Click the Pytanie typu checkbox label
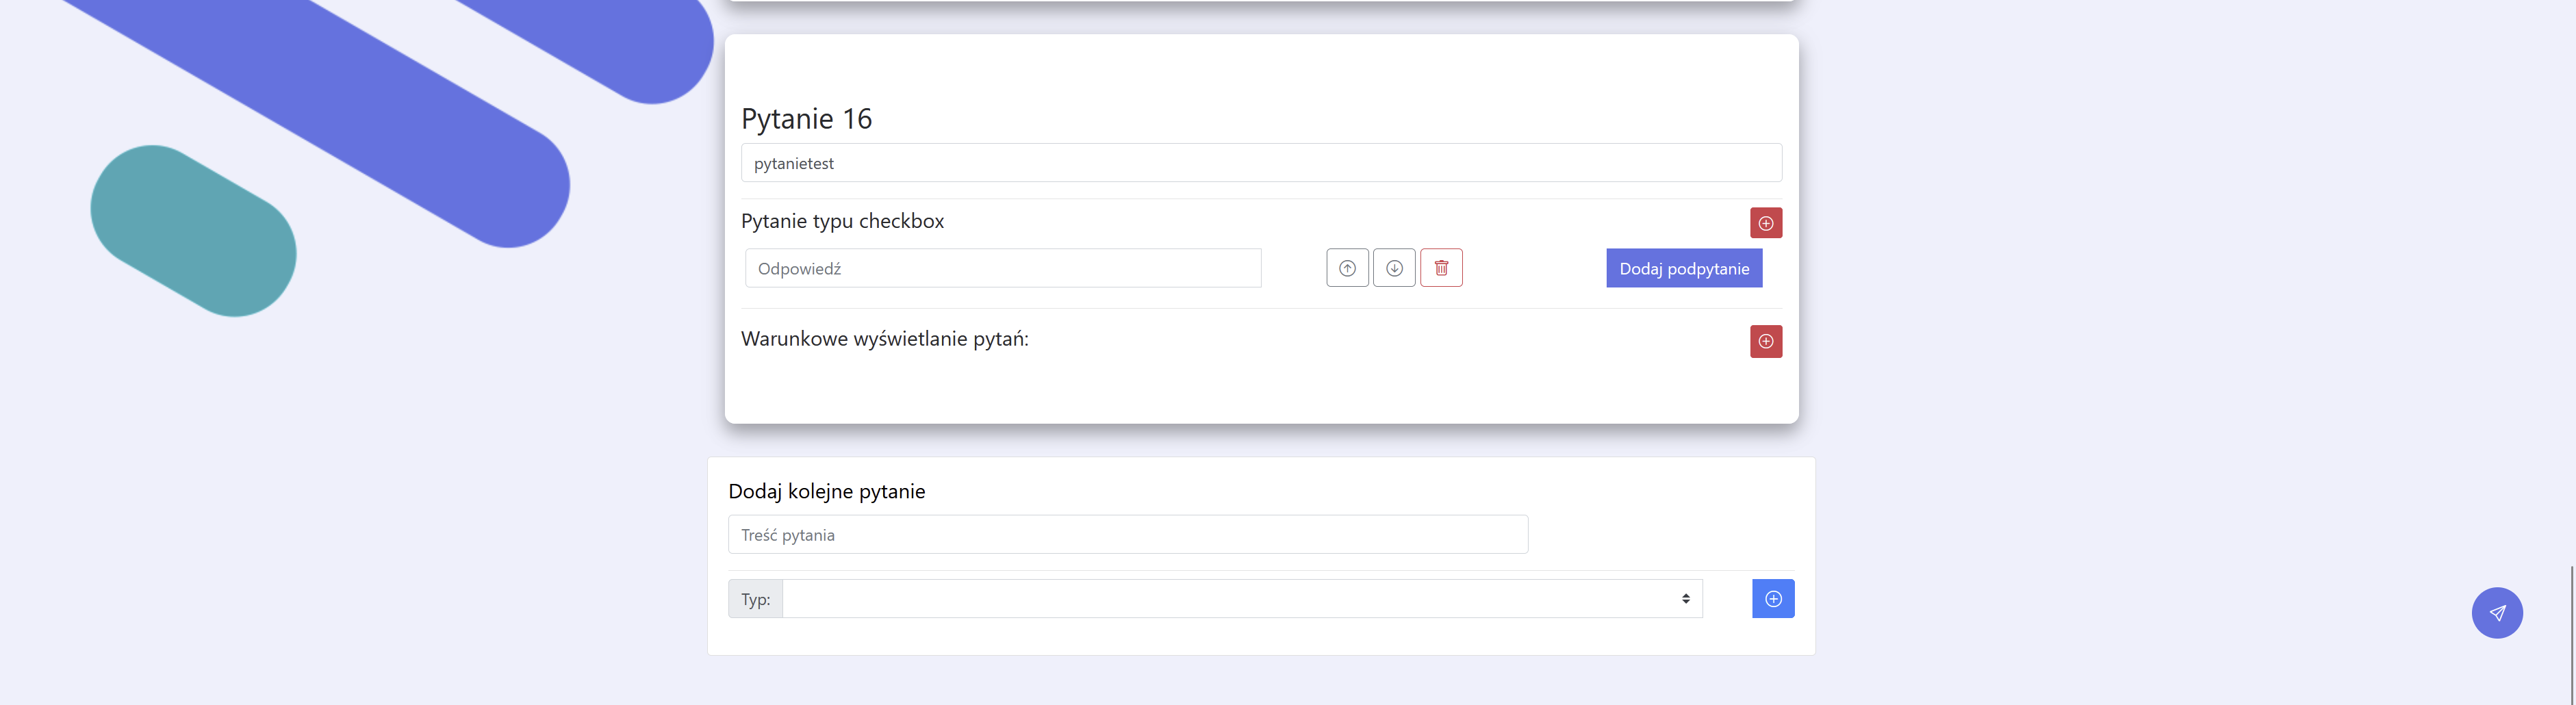Image resolution: width=2576 pixels, height=705 pixels. click(842, 221)
